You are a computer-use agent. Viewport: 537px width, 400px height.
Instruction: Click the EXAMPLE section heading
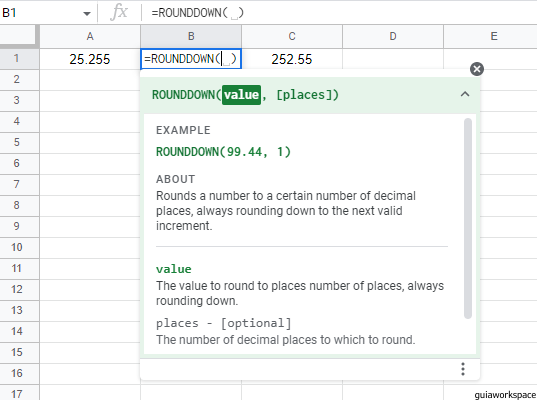[183, 130]
